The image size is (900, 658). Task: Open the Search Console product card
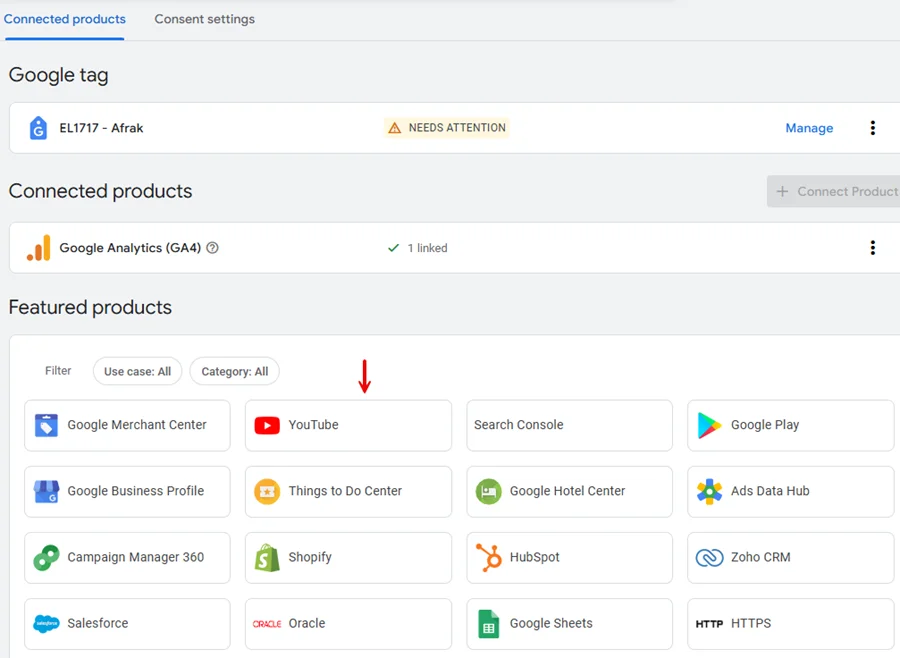pyautogui.click(x=569, y=425)
